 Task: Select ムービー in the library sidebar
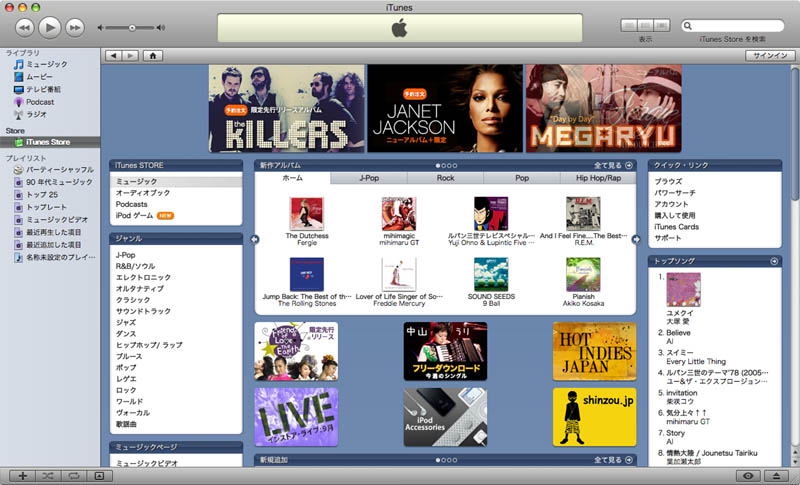click(39, 76)
